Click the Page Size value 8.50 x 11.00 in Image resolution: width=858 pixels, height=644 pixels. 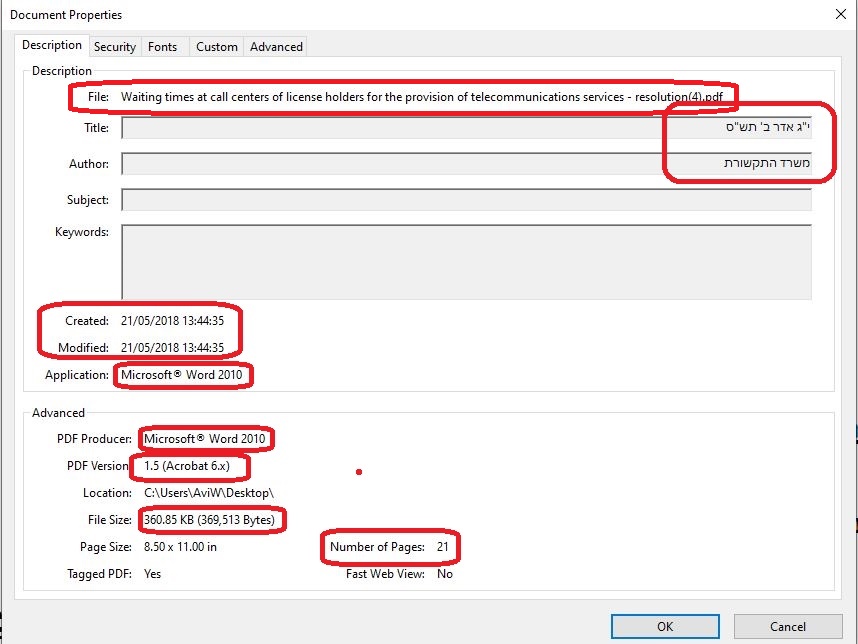tap(180, 547)
